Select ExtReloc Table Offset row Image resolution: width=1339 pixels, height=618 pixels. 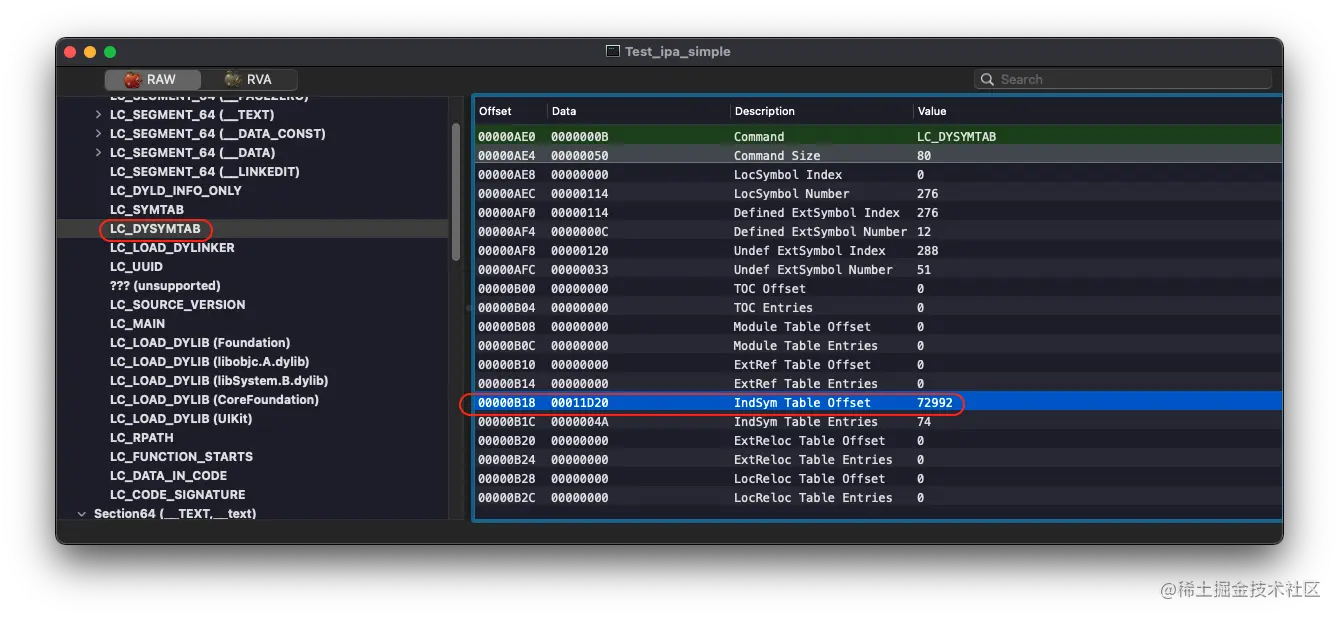878,440
